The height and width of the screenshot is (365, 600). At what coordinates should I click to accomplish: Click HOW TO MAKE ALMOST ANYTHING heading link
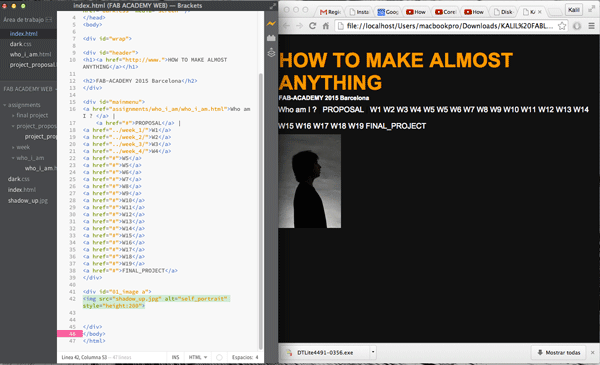[x=396, y=71]
